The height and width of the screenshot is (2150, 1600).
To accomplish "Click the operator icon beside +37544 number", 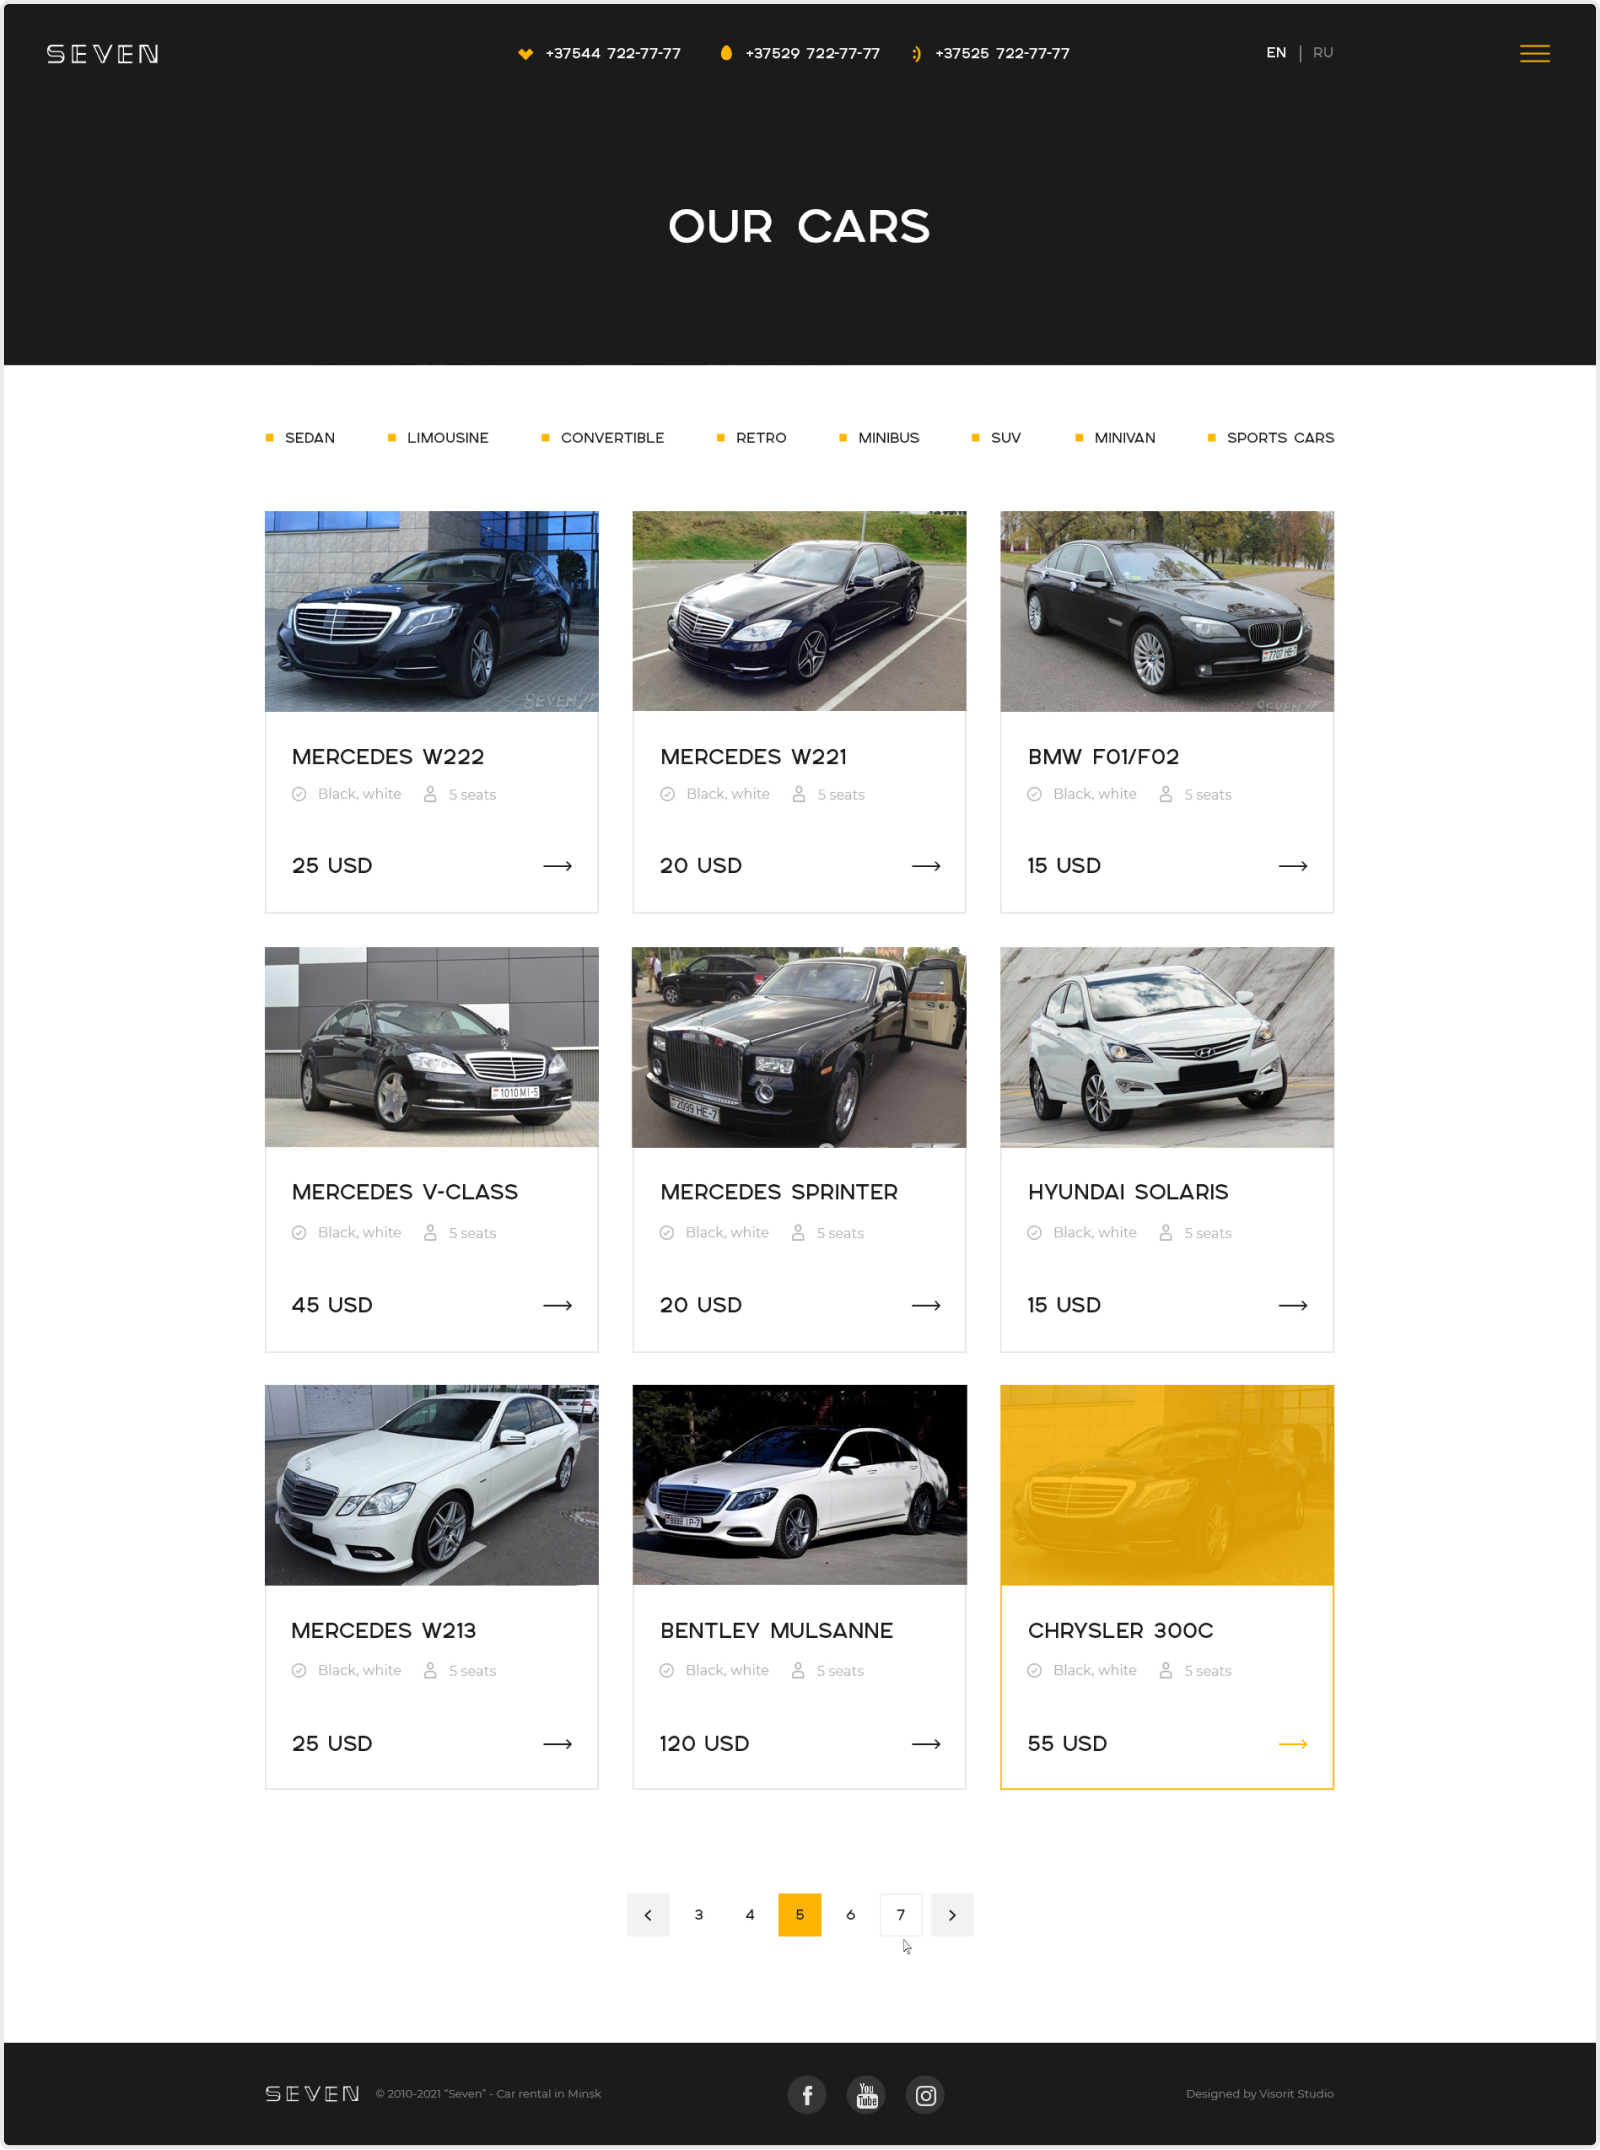I will (x=525, y=54).
